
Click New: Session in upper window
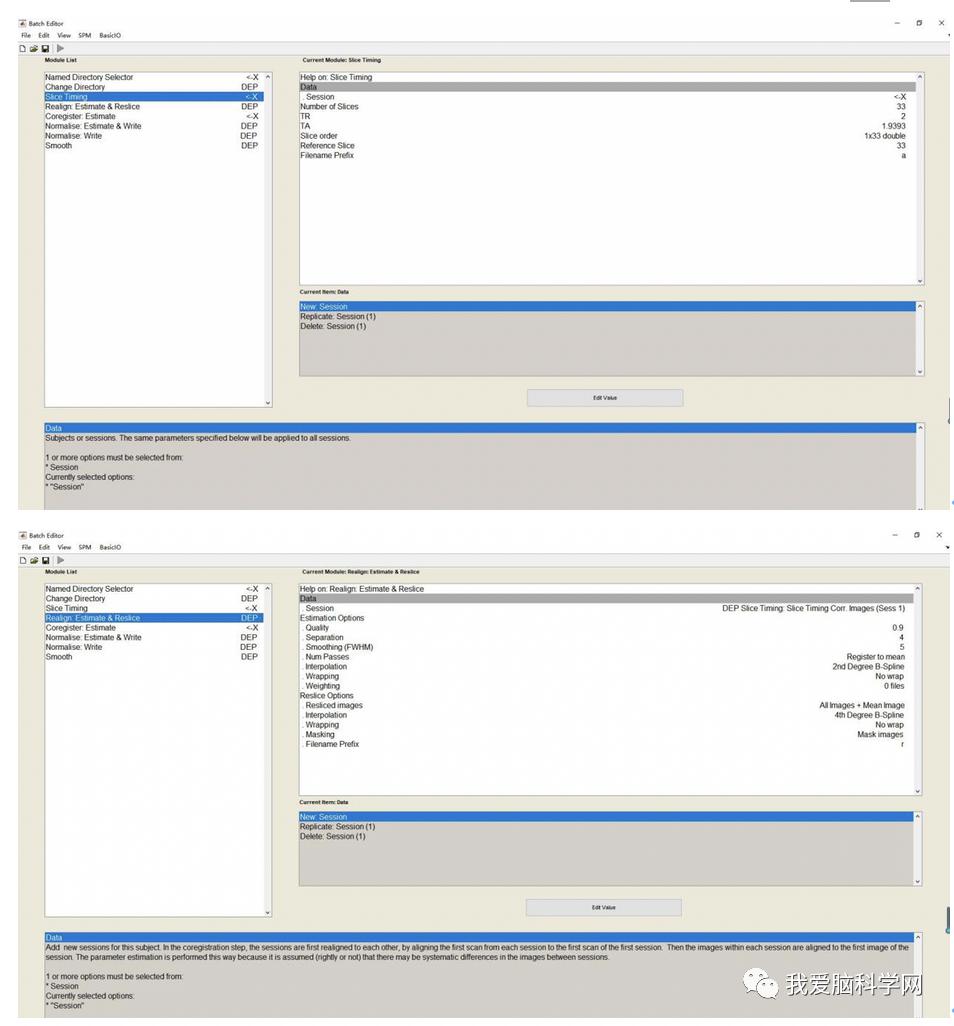tap(607, 307)
